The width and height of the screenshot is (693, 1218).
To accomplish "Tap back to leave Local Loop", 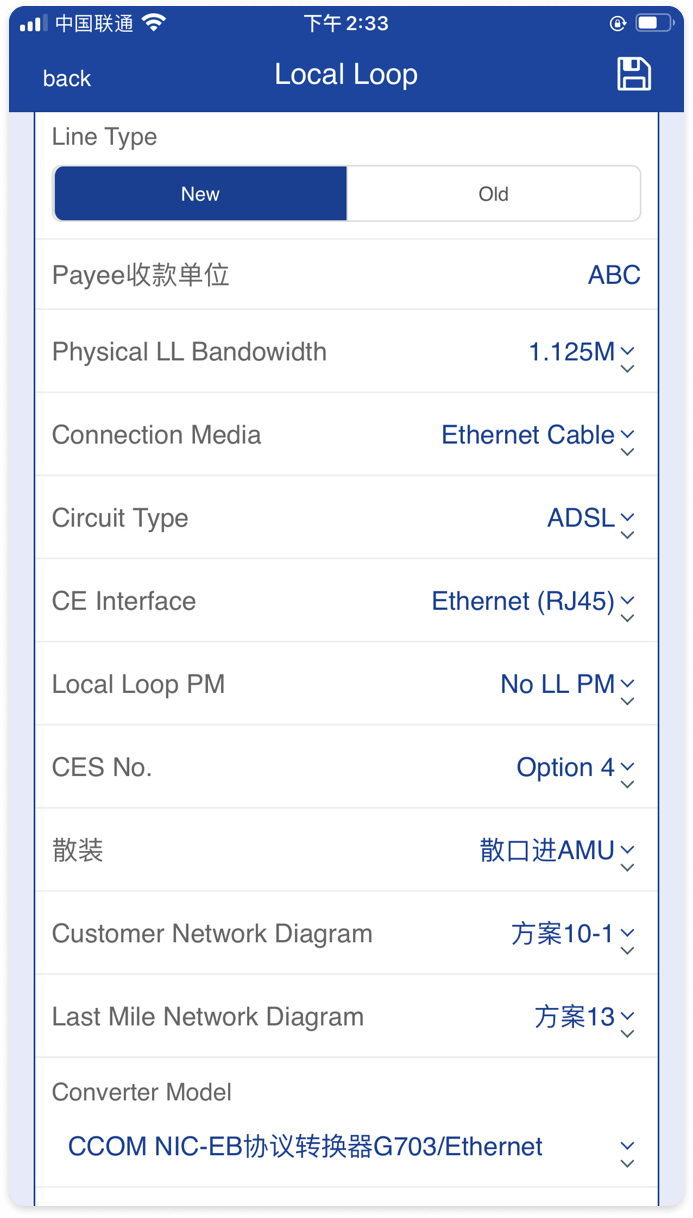I will pyautogui.click(x=66, y=78).
